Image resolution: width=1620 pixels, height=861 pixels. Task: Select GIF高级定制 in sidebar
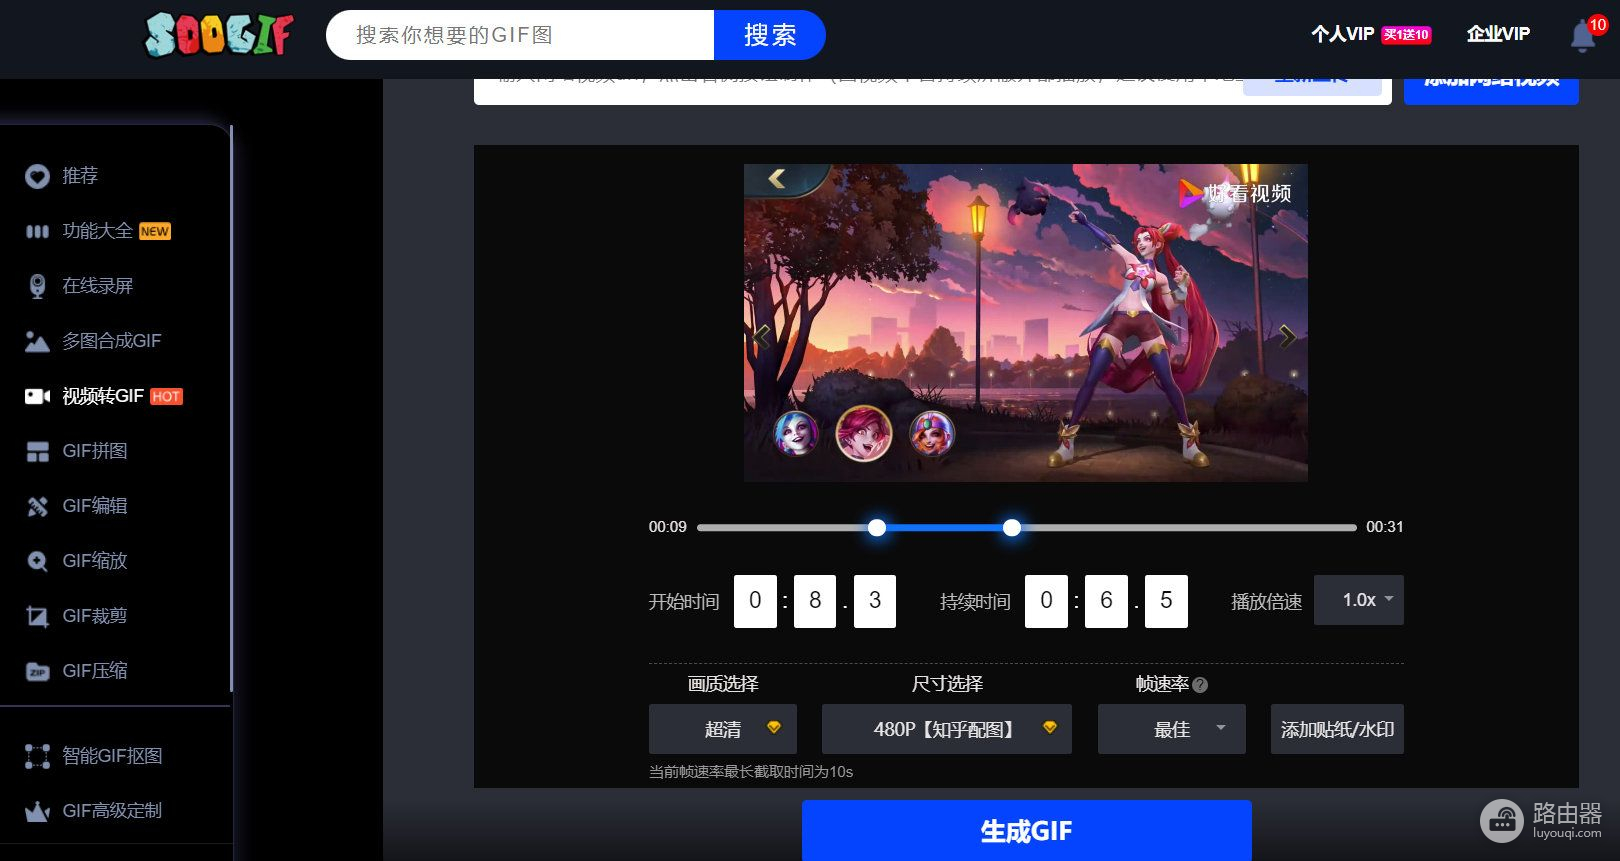pos(112,811)
